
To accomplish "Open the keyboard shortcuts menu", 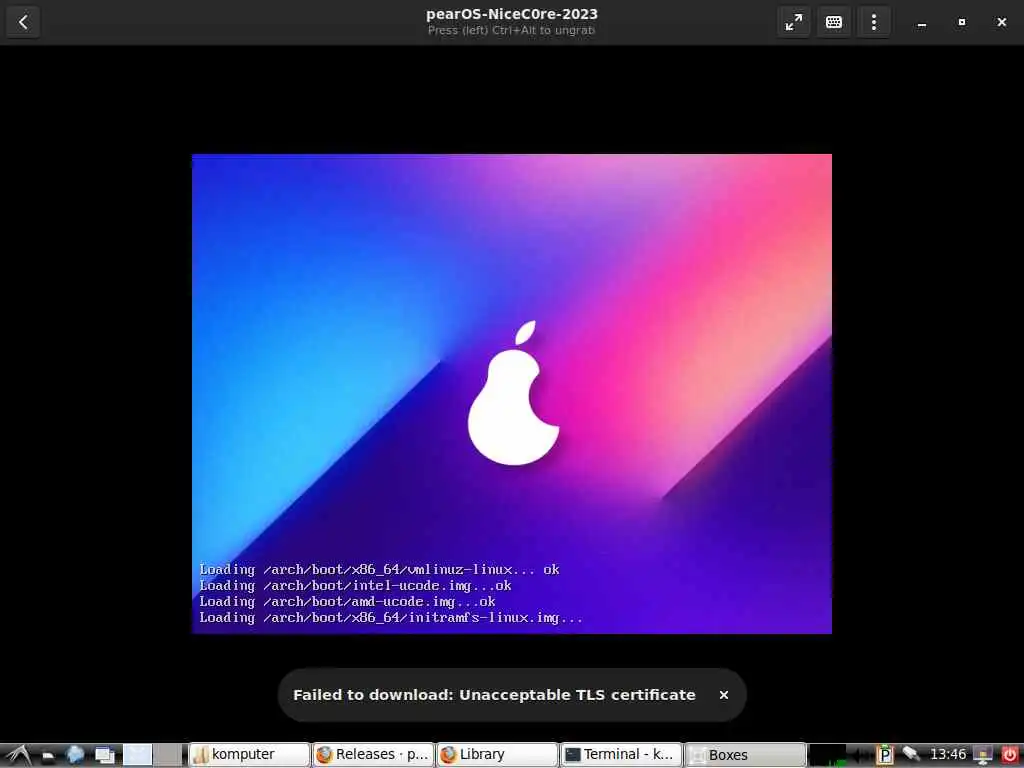I will [x=833, y=22].
